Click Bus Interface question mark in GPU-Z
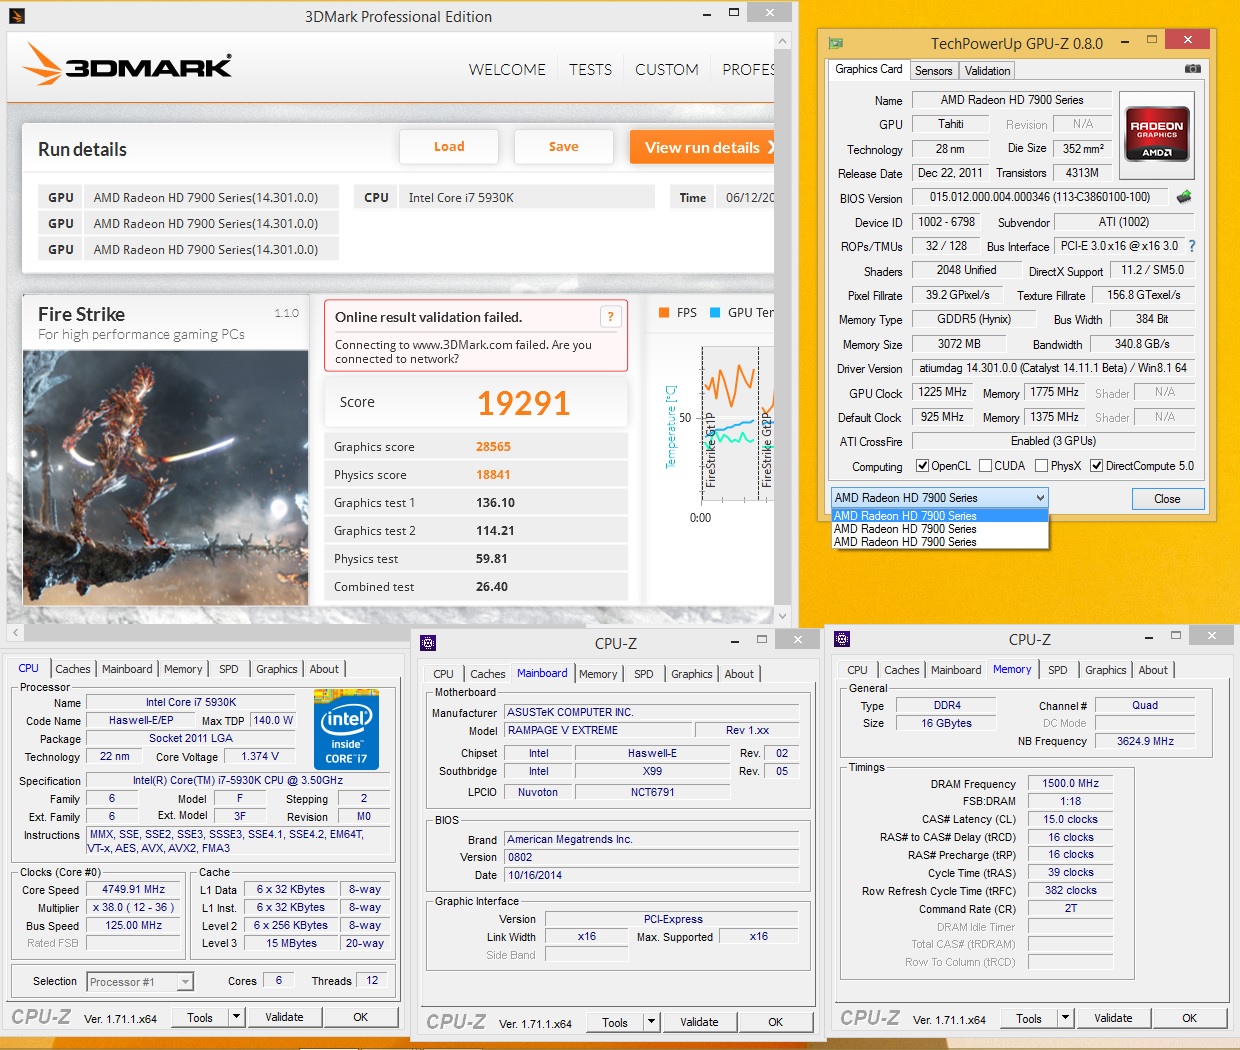The width and height of the screenshot is (1240, 1050). [x=1192, y=246]
